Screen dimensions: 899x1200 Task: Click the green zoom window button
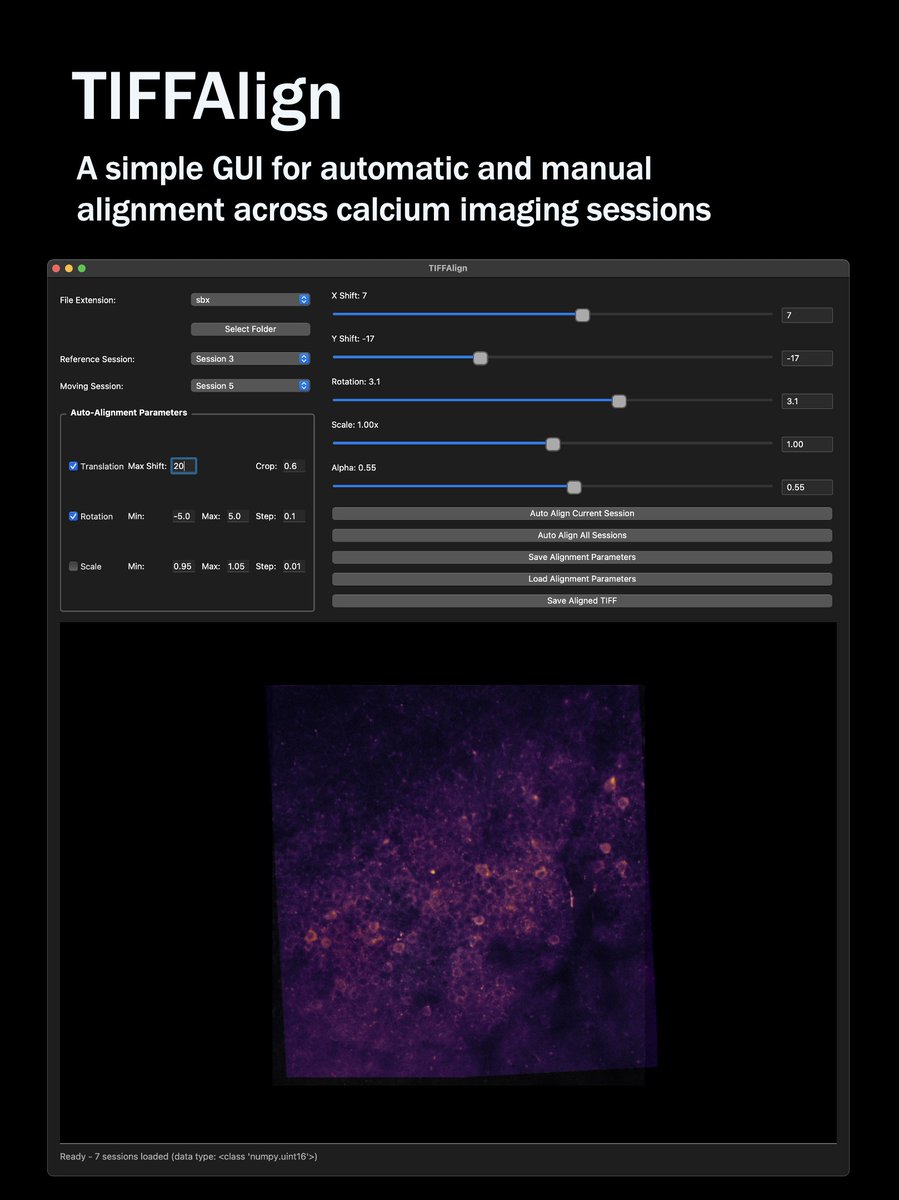pyautogui.click(x=82, y=268)
